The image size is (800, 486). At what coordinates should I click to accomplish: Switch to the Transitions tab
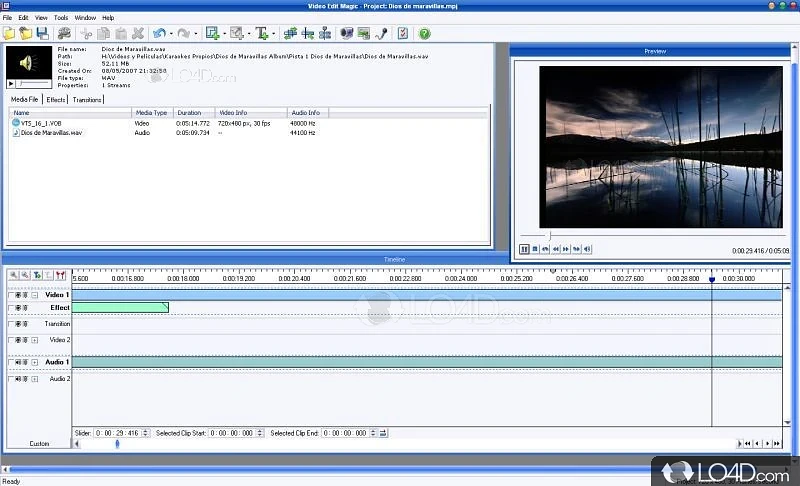[87, 100]
